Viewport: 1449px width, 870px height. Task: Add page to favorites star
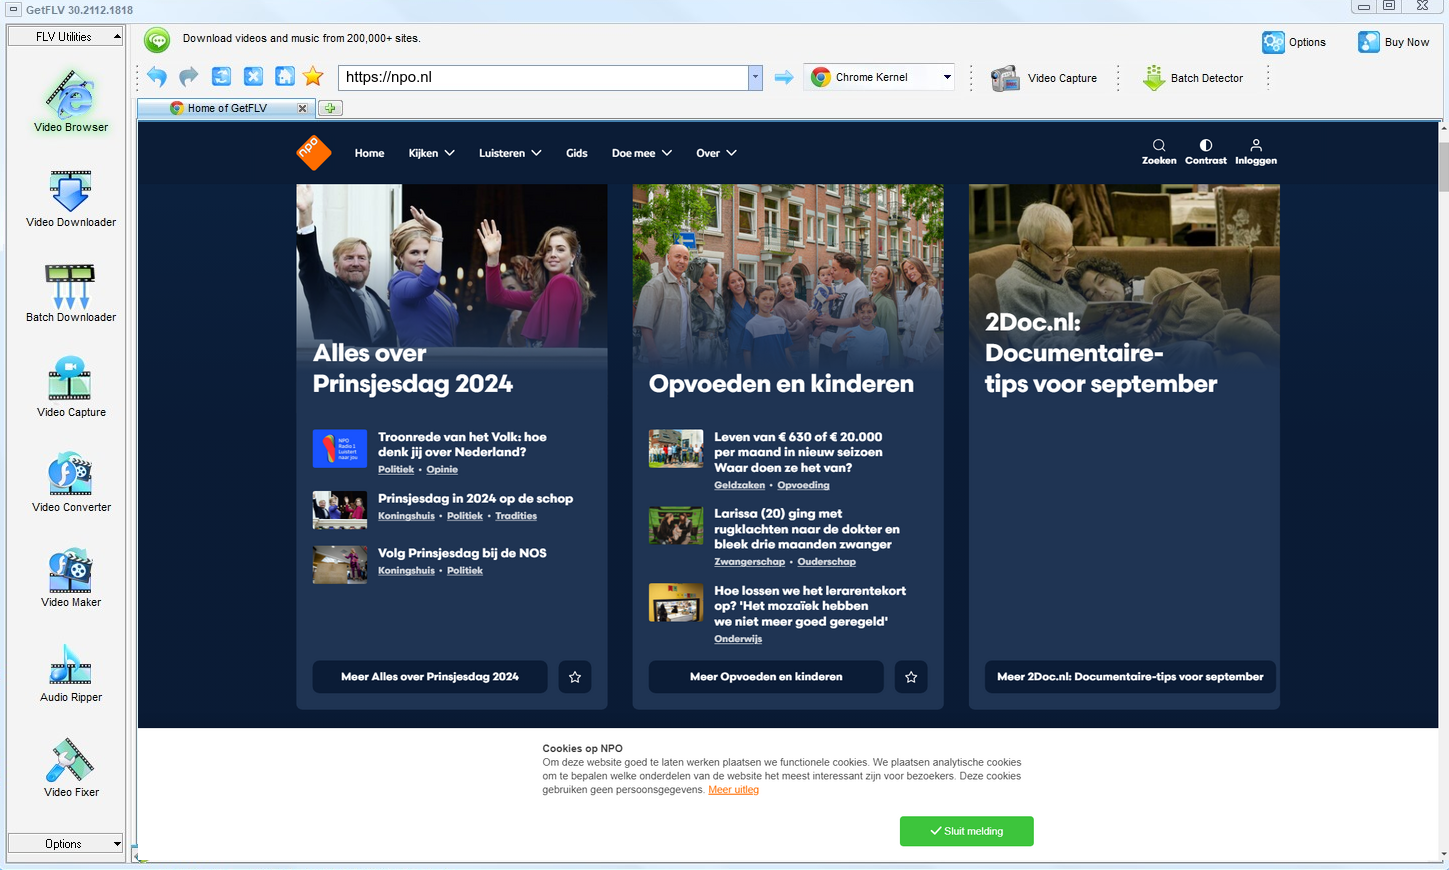(x=313, y=77)
